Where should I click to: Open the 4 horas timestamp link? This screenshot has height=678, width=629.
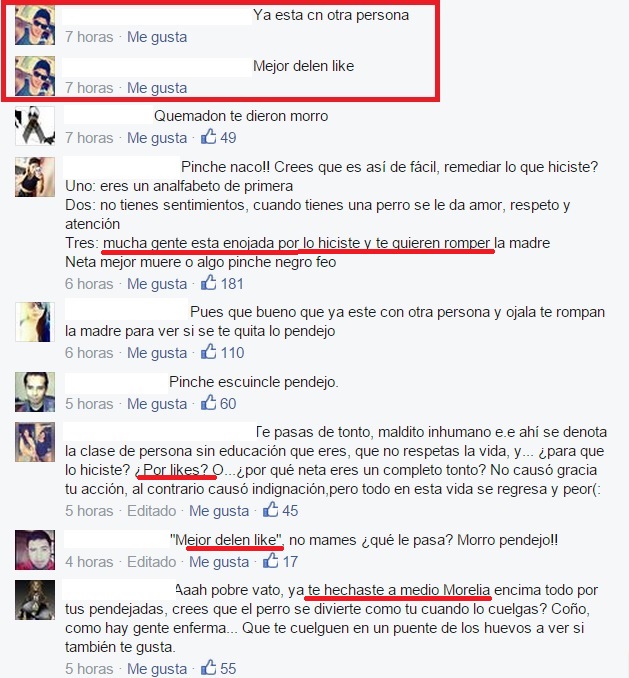pos(89,562)
